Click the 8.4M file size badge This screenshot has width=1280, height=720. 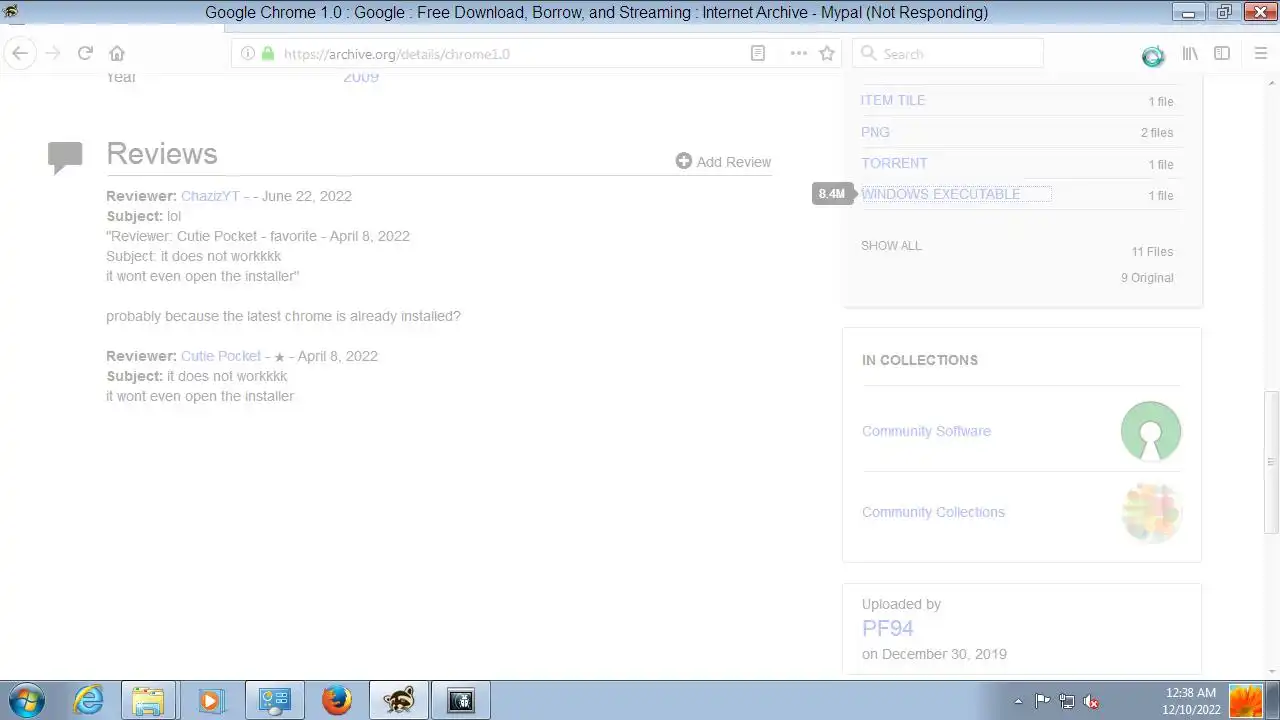(831, 194)
